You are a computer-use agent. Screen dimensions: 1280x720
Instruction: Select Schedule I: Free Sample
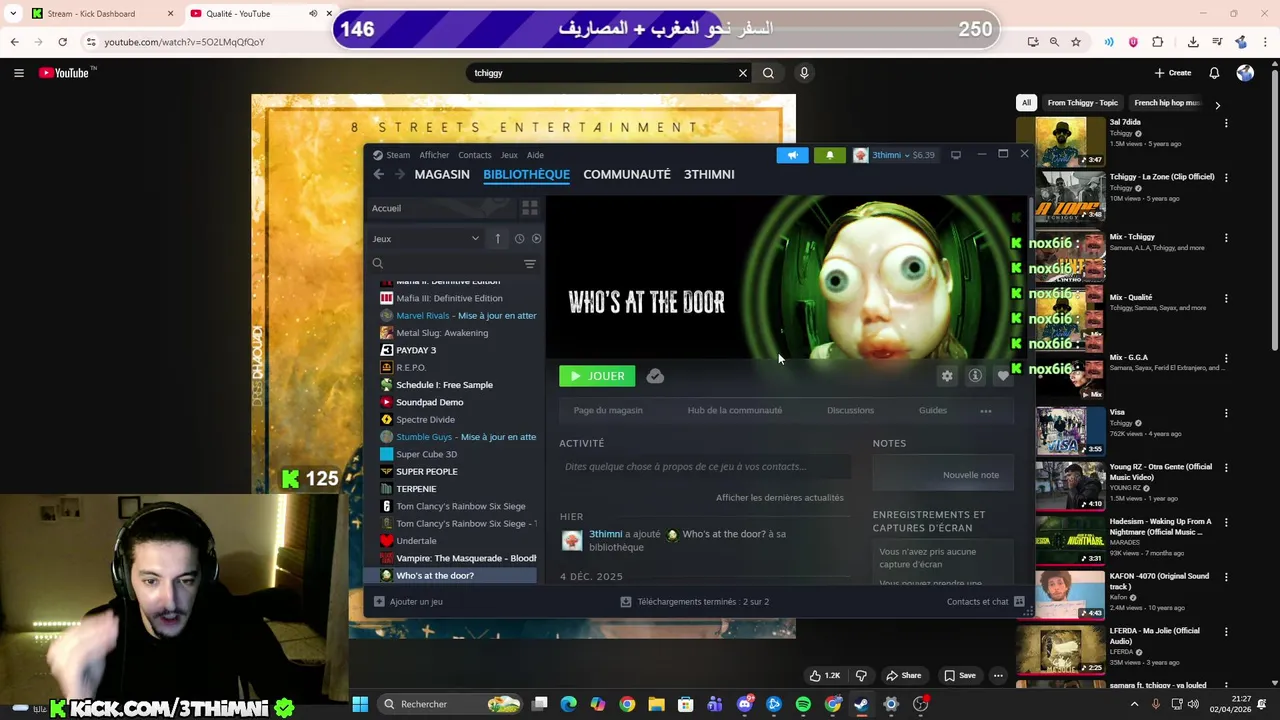(x=444, y=385)
